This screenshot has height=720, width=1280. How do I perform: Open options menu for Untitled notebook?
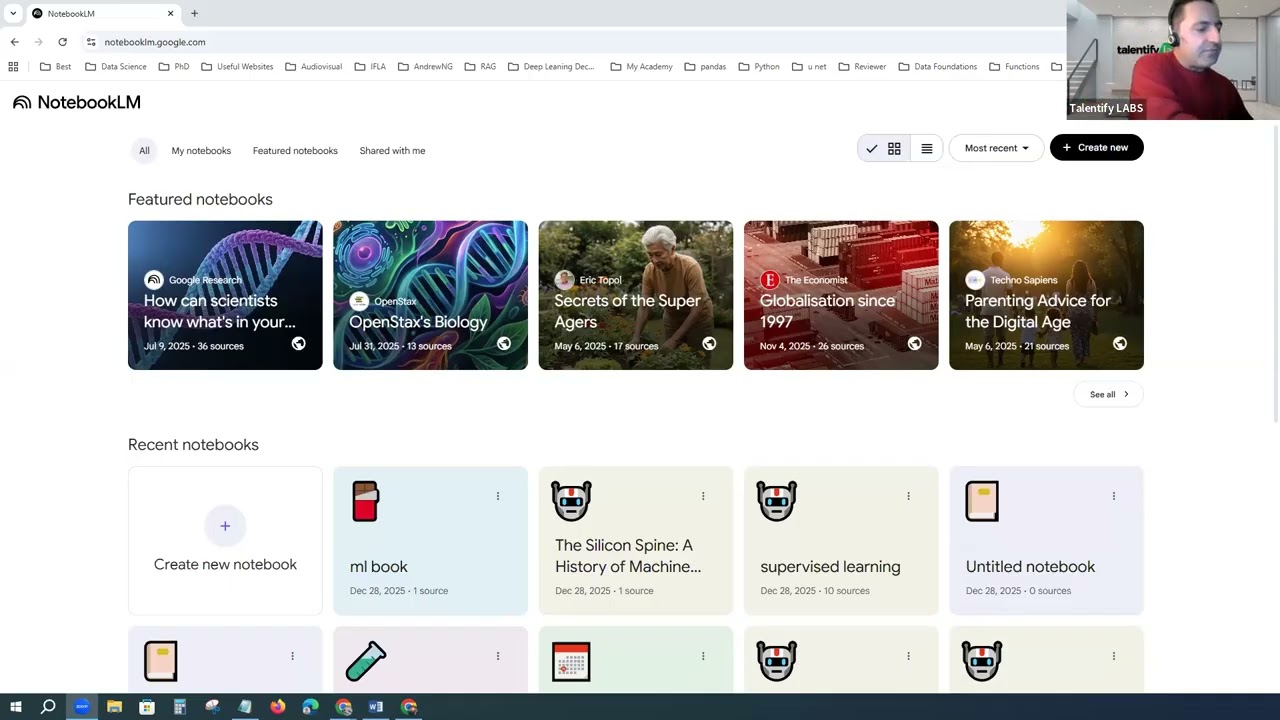1114,496
